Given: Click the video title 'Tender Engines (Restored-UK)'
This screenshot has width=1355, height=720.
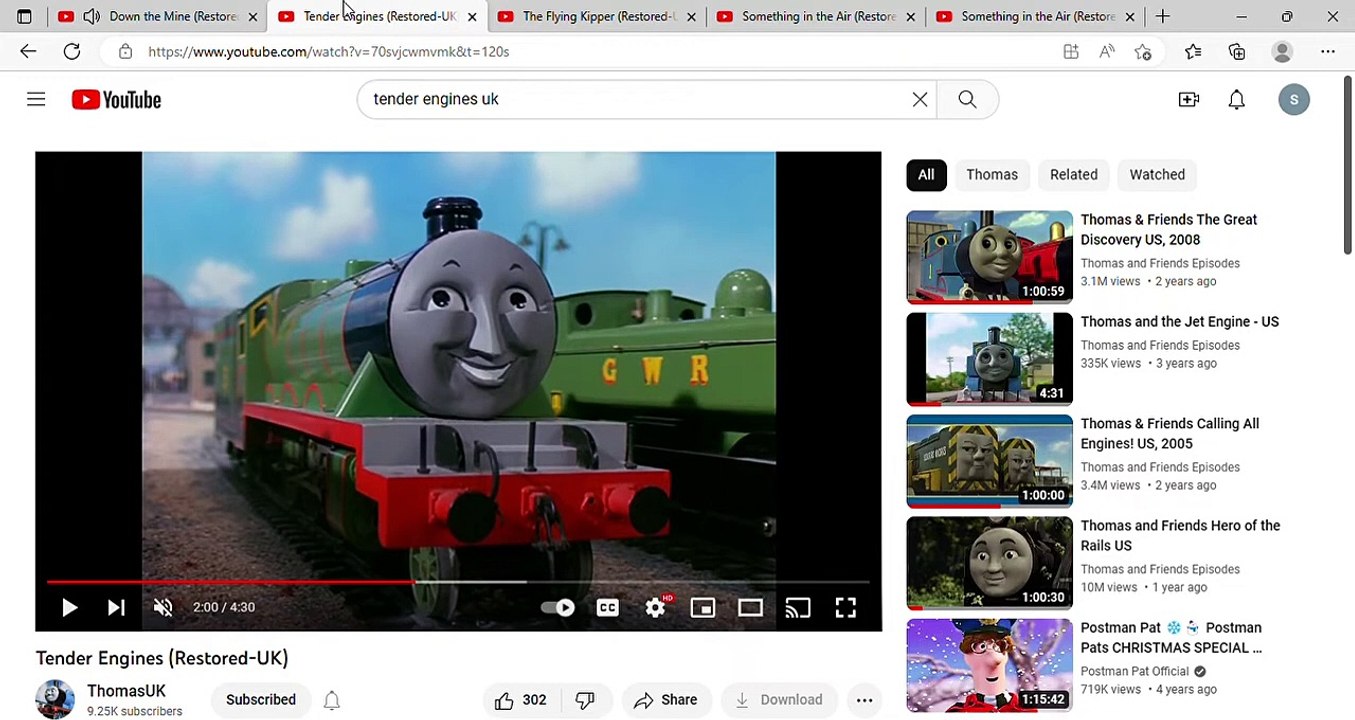Looking at the screenshot, I should click(162, 658).
